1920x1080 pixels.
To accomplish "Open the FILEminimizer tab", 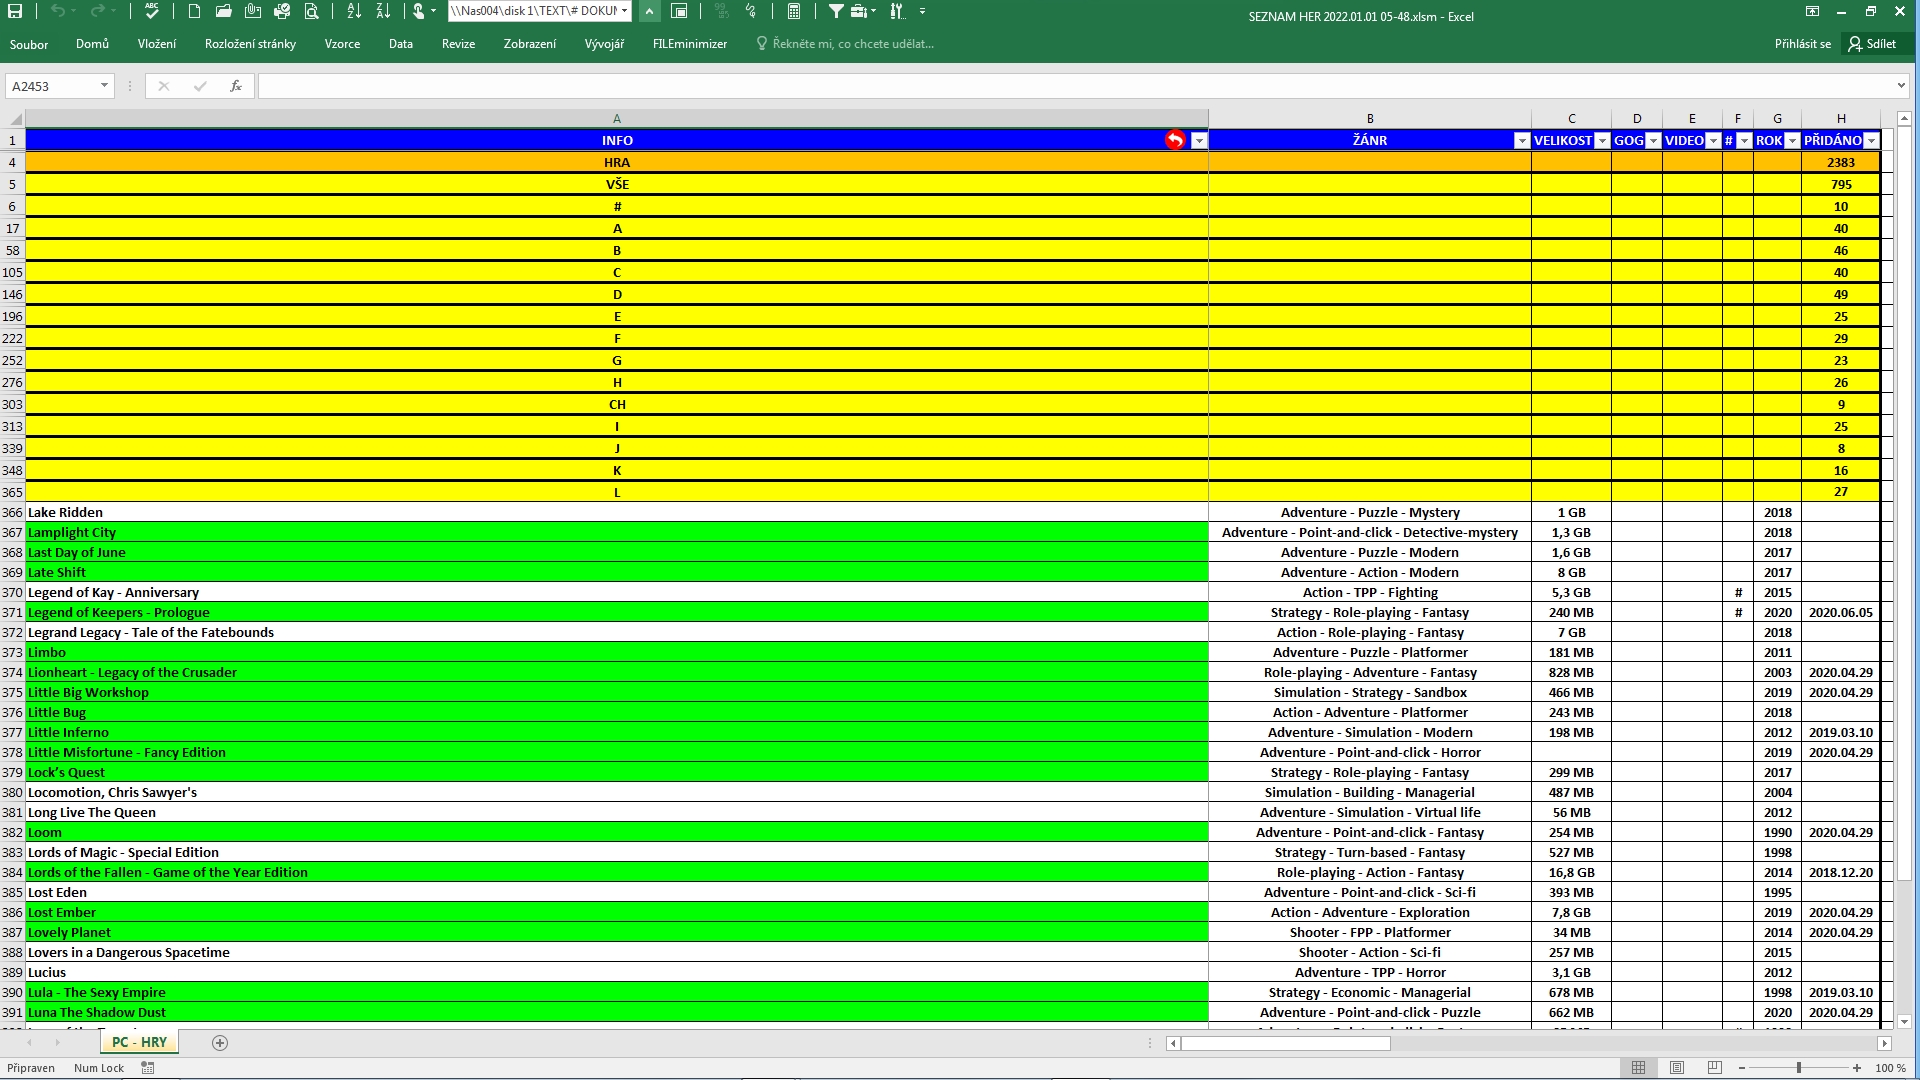I will [690, 44].
